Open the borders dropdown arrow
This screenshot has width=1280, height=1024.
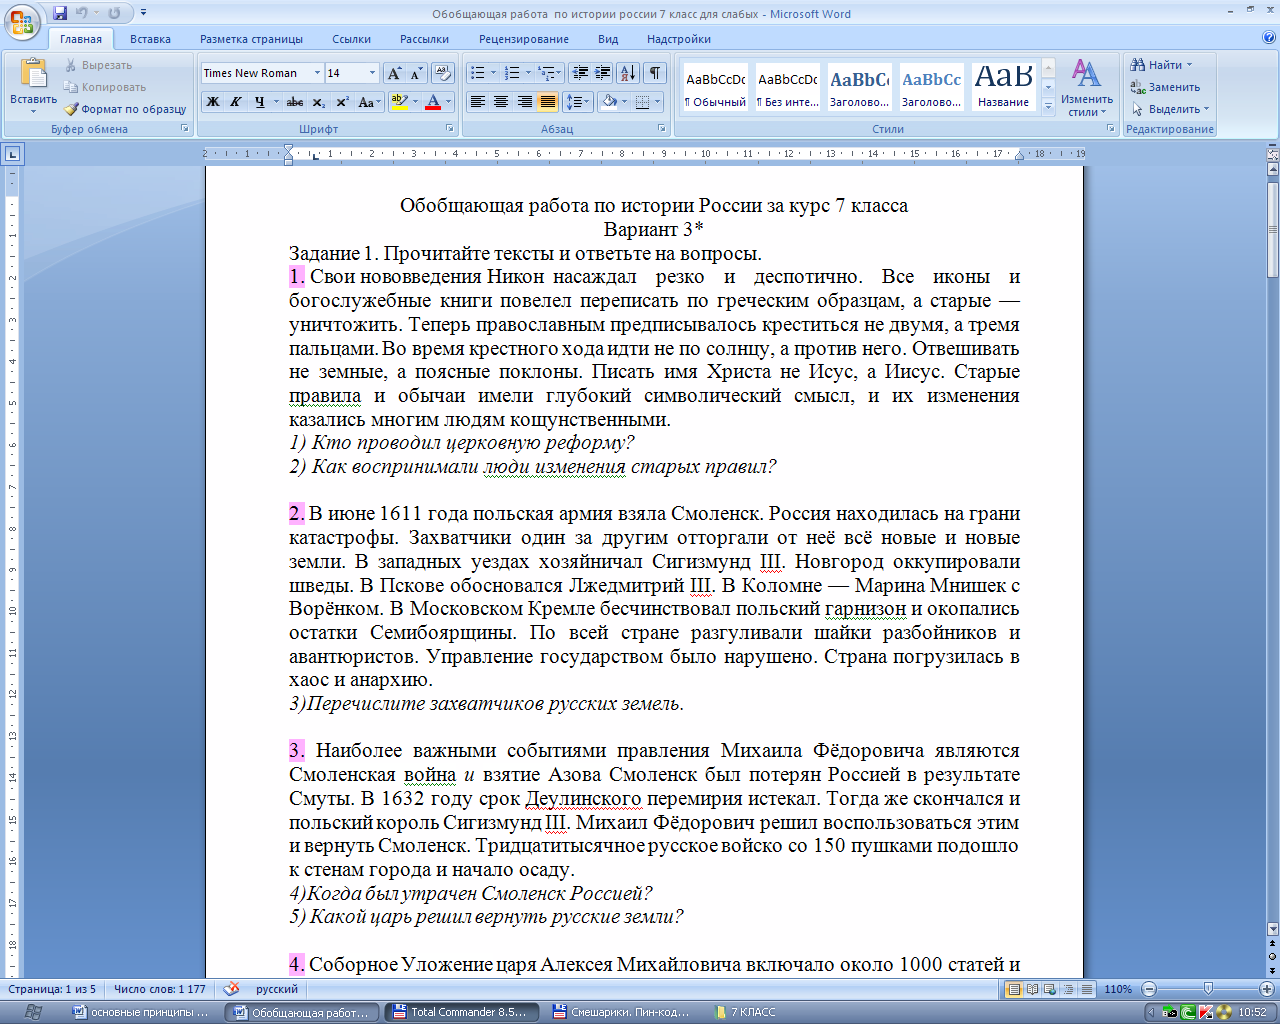tap(657, 102)
